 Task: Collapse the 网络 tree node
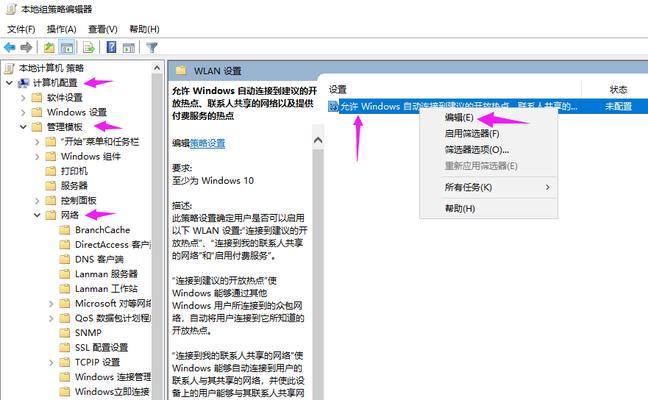tap(37, 215)
